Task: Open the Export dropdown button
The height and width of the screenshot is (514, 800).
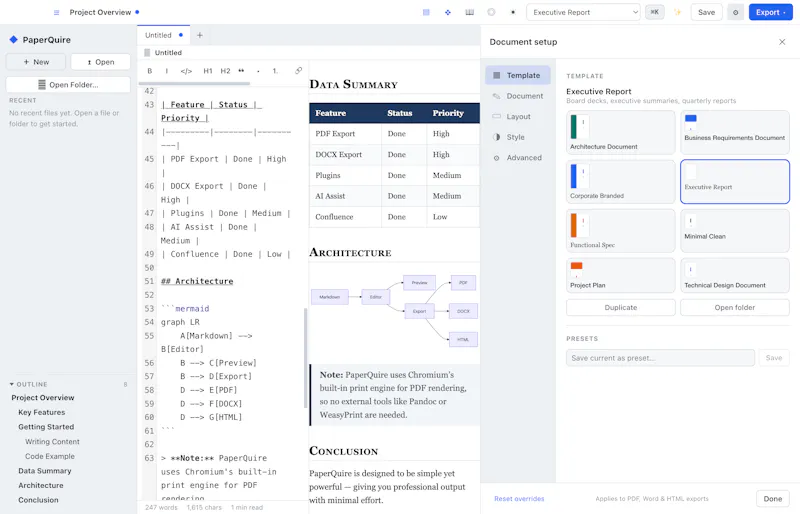Action: [x=770, y=12]
